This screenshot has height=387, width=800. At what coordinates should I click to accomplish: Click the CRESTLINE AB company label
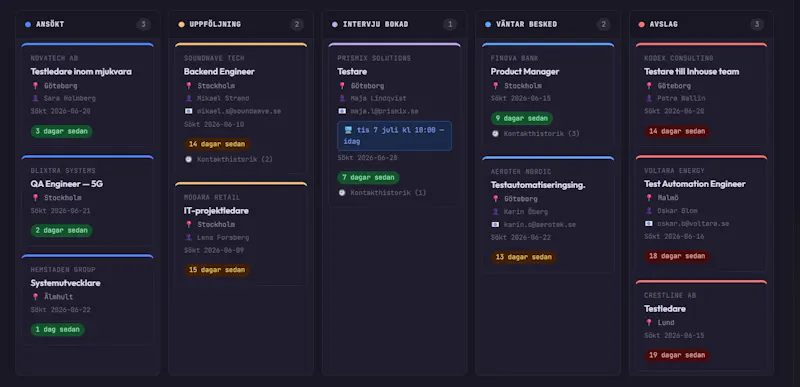pos(670,296)
